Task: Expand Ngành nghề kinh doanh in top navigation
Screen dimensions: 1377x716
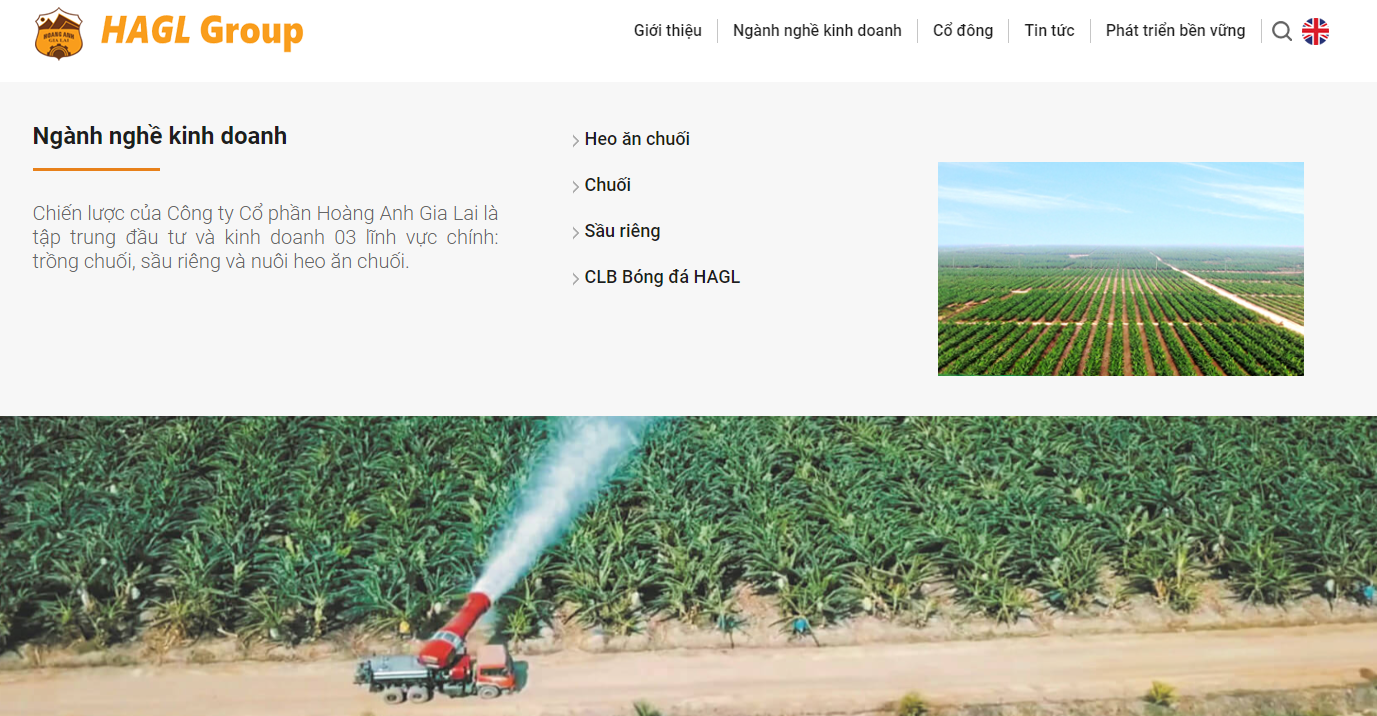Action: tap(817, 30)
